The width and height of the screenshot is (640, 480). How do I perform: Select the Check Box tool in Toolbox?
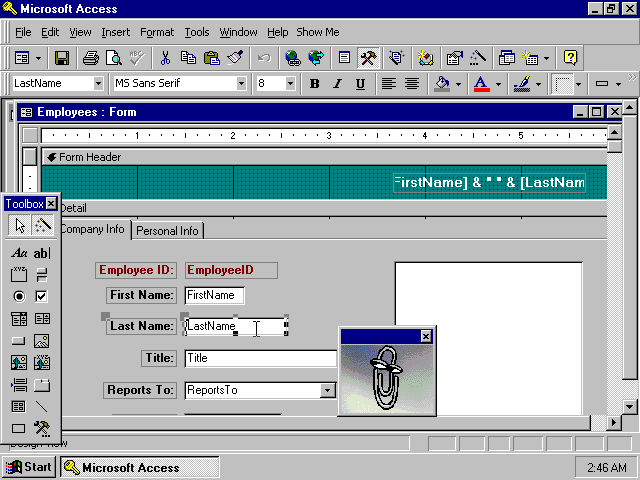(42, 296)
